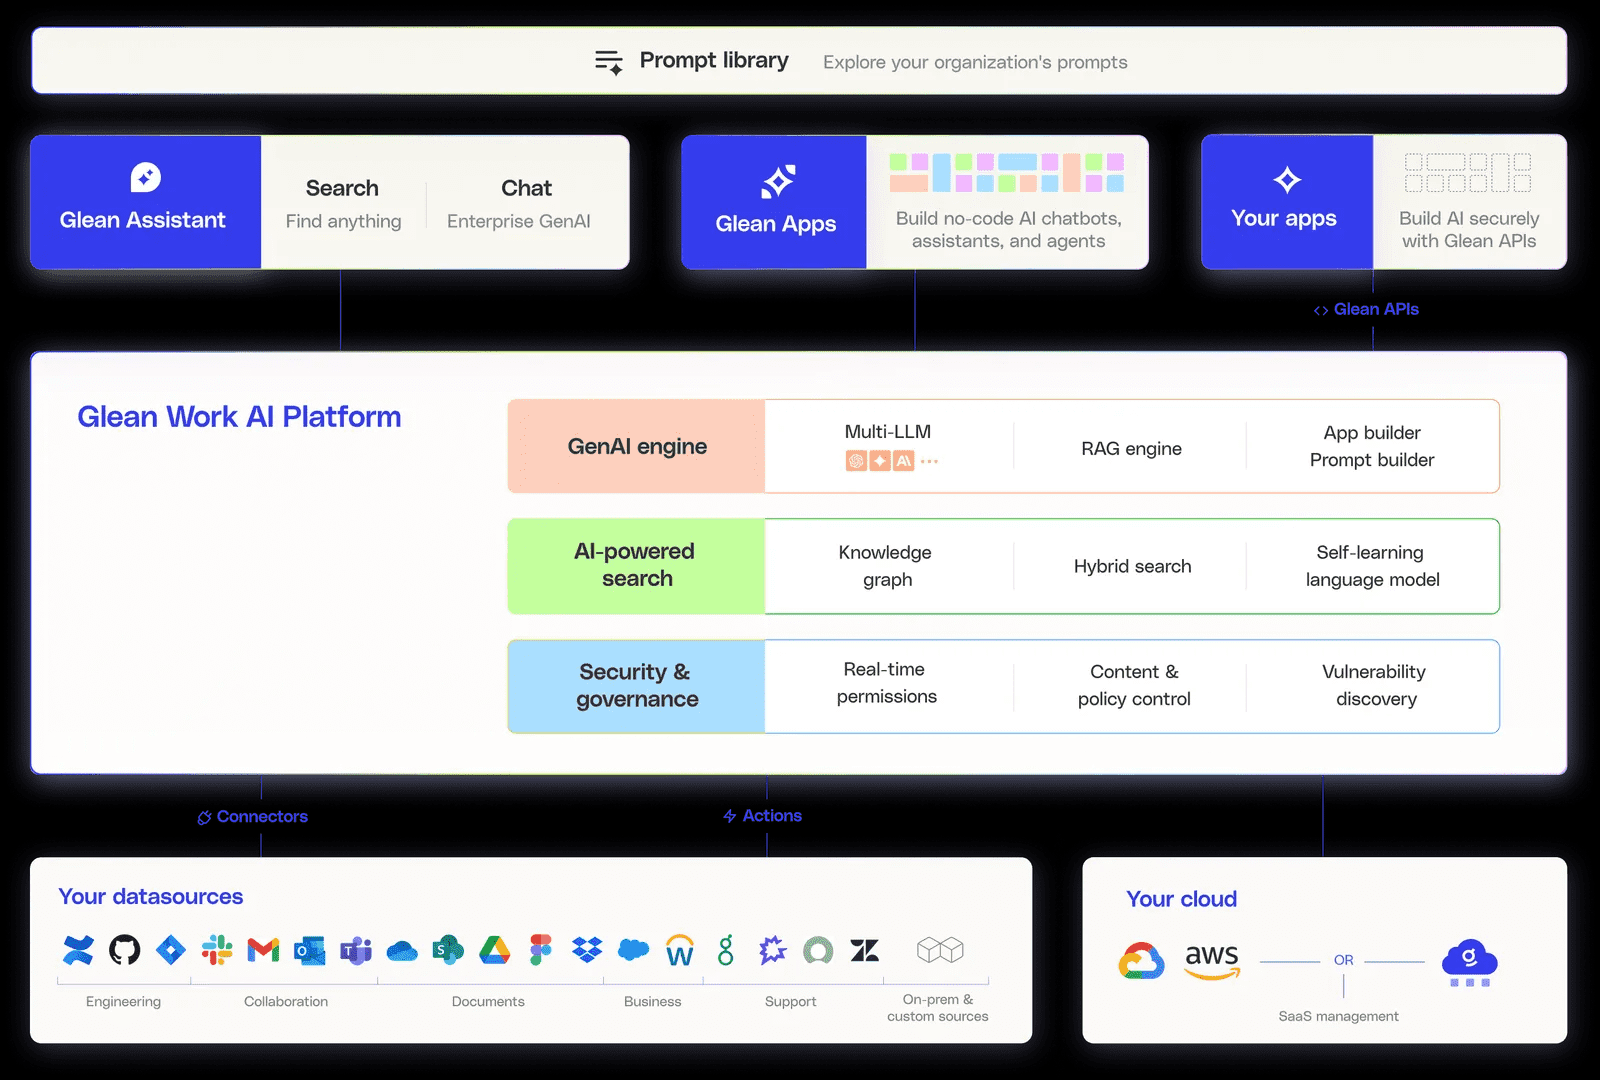Select the Workday W icon
1600x1080 pixels.
(680, 950)
